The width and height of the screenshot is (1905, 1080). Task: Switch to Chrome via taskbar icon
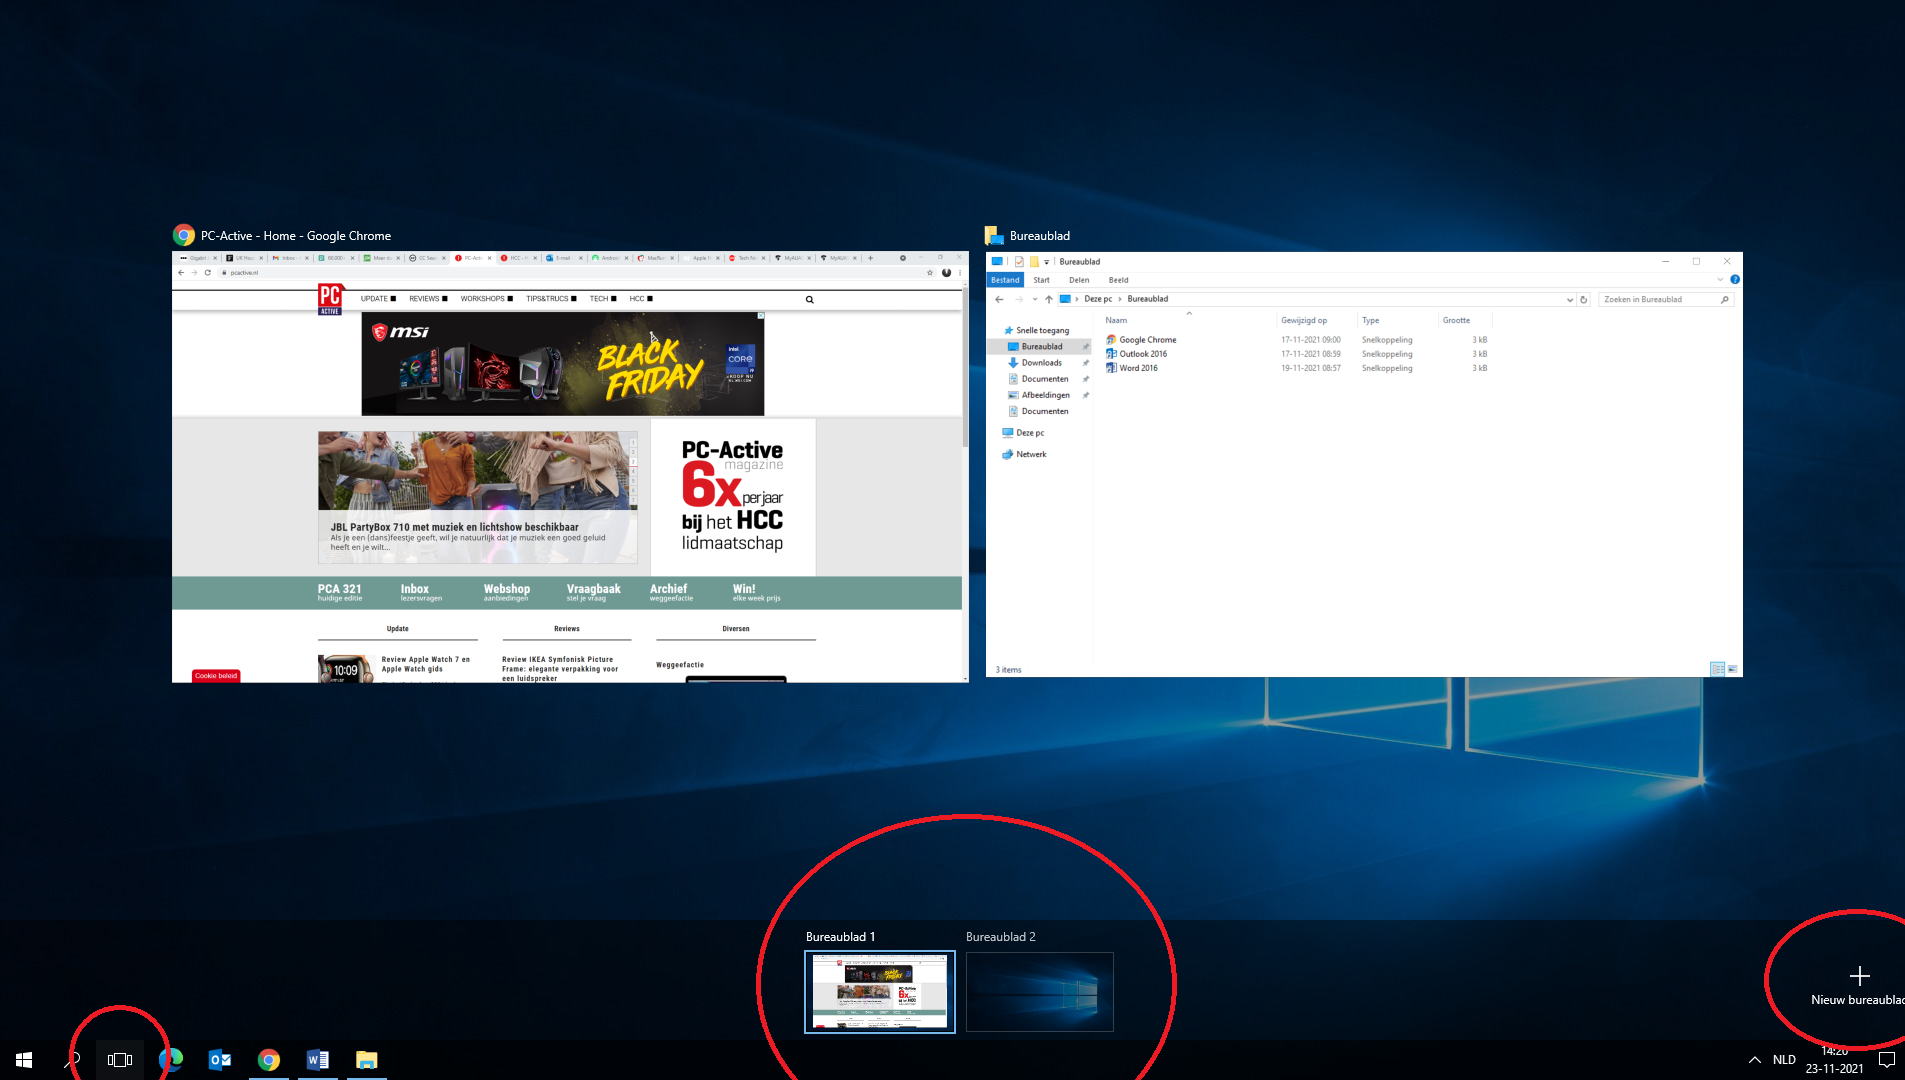pyautogui.click(x=268, y=1060)
